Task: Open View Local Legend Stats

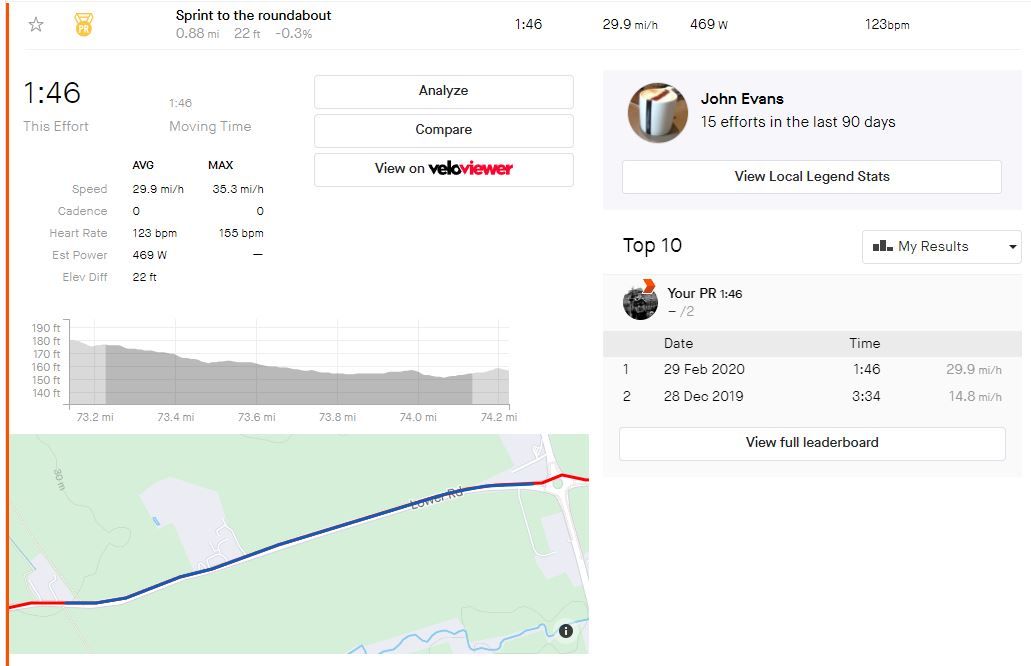Action: [x=811, y=177]
